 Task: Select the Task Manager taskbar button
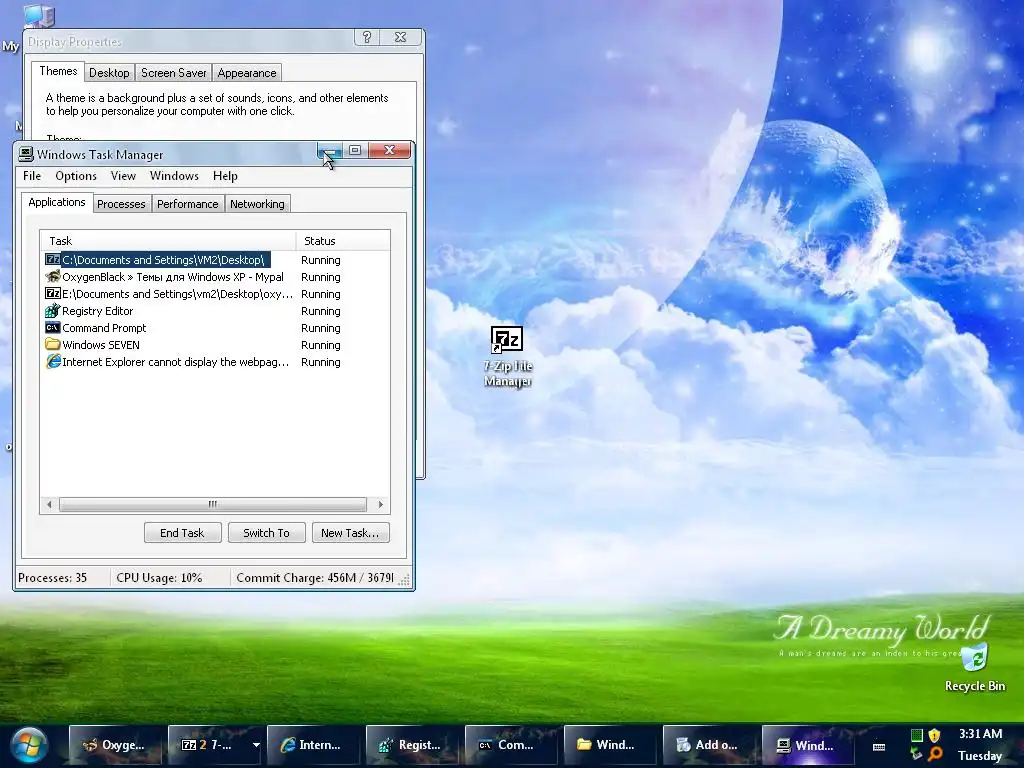(x=808, y=744)
